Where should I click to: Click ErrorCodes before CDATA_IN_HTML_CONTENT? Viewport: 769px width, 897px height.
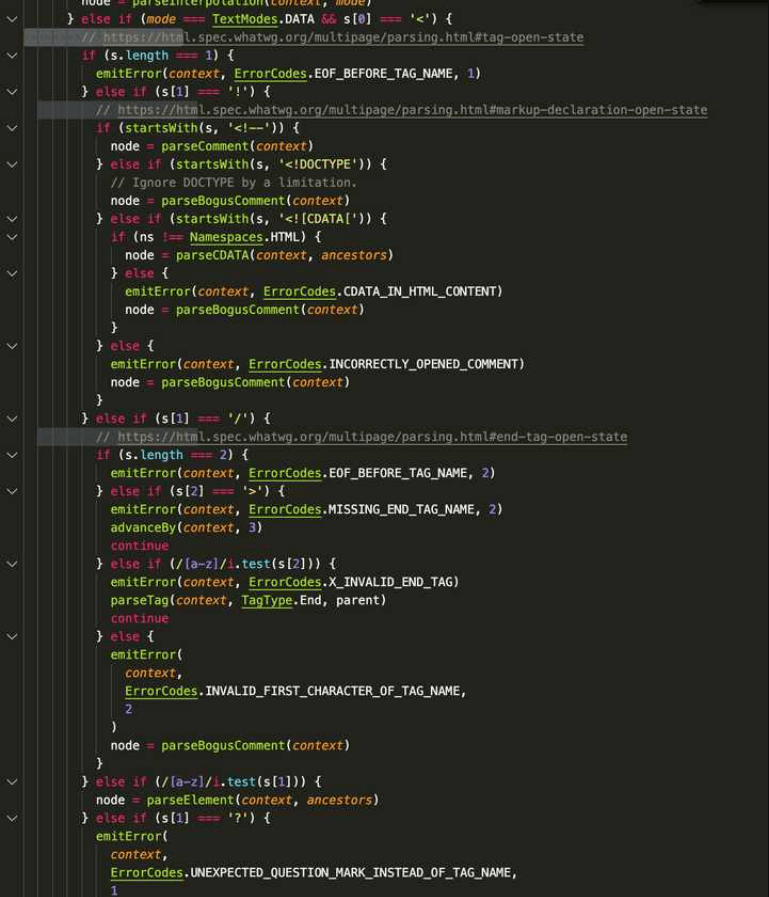[x=299, y=292]
